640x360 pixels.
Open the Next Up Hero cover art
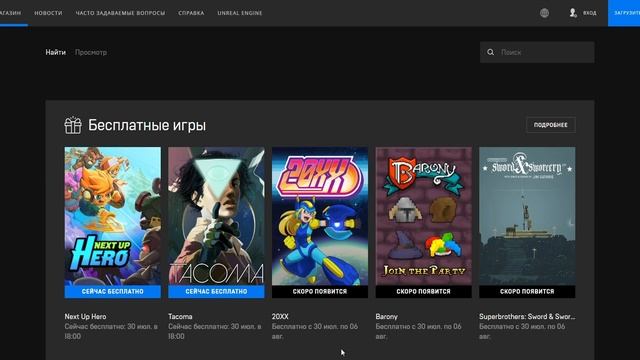(x=113, y=216)
